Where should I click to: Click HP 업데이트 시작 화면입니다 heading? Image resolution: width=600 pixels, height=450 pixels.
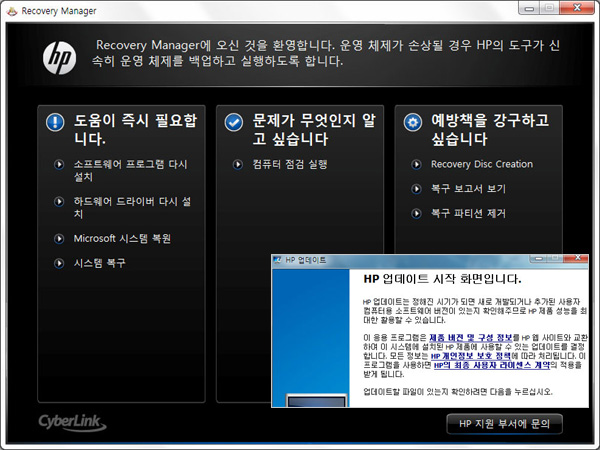(x=442, y=279)
